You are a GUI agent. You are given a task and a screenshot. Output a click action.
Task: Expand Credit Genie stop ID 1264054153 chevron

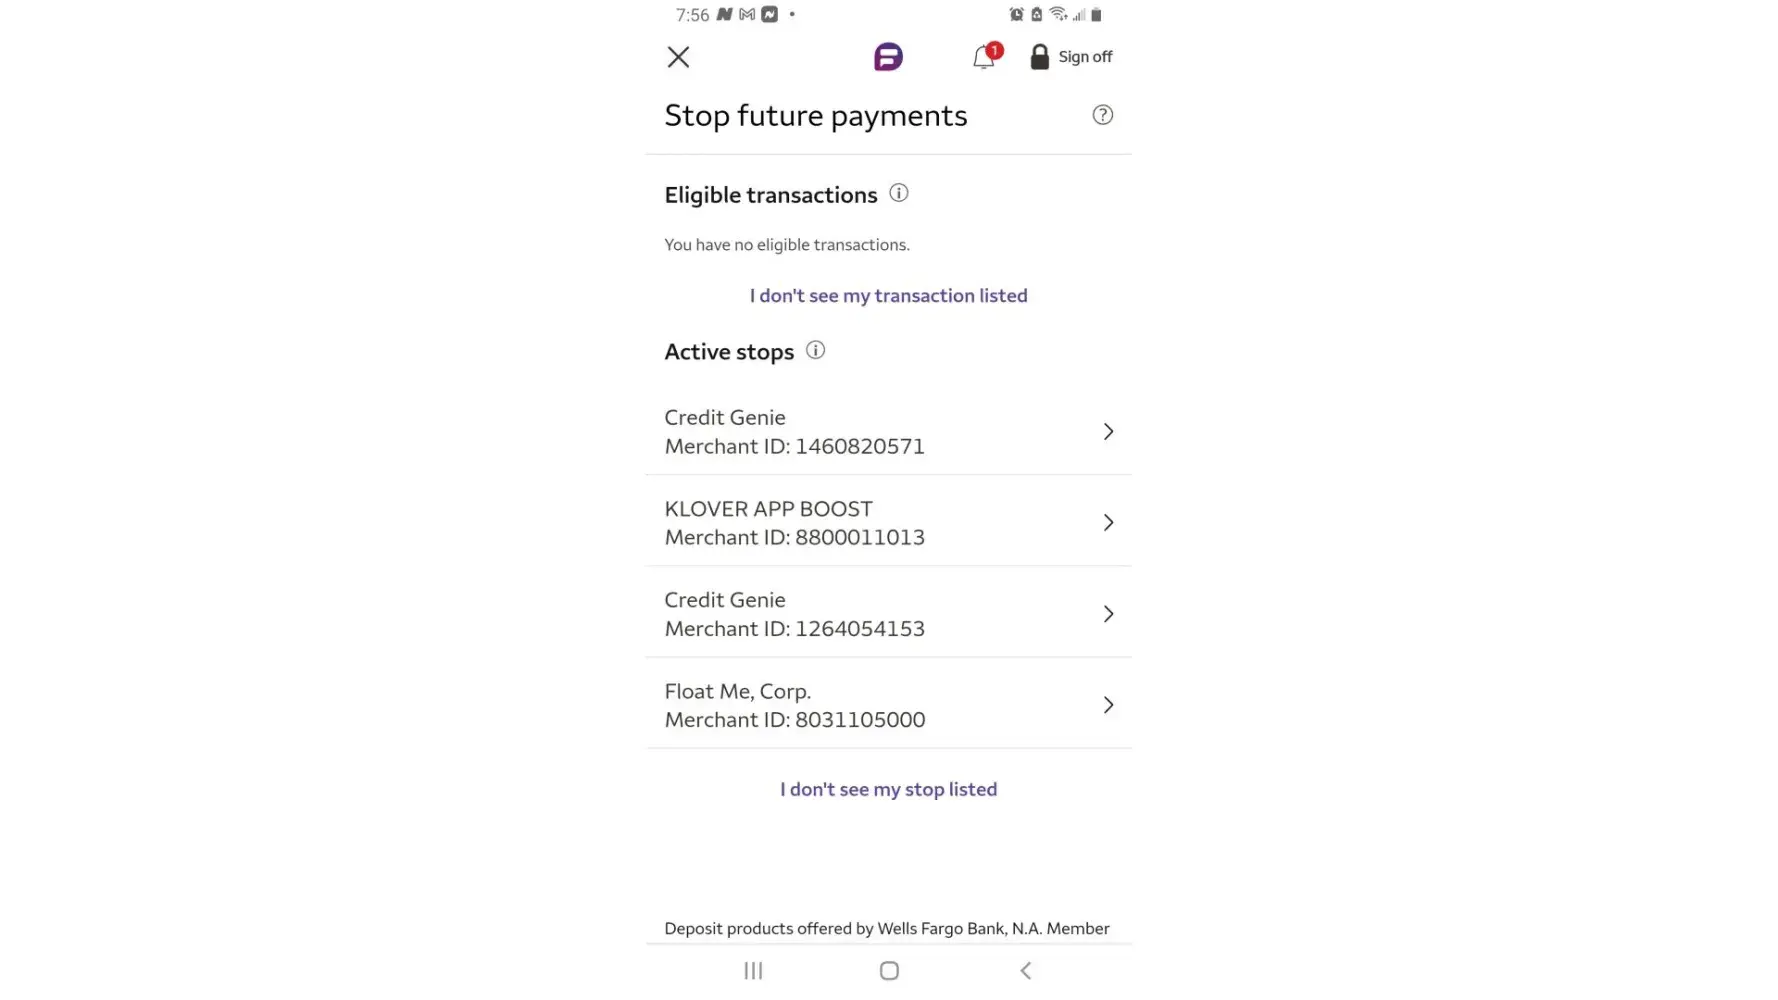point(1108,614)
